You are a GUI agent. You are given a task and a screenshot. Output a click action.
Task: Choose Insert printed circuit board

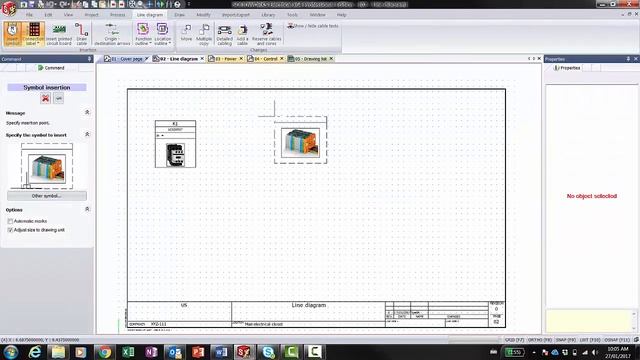[59, 34]
